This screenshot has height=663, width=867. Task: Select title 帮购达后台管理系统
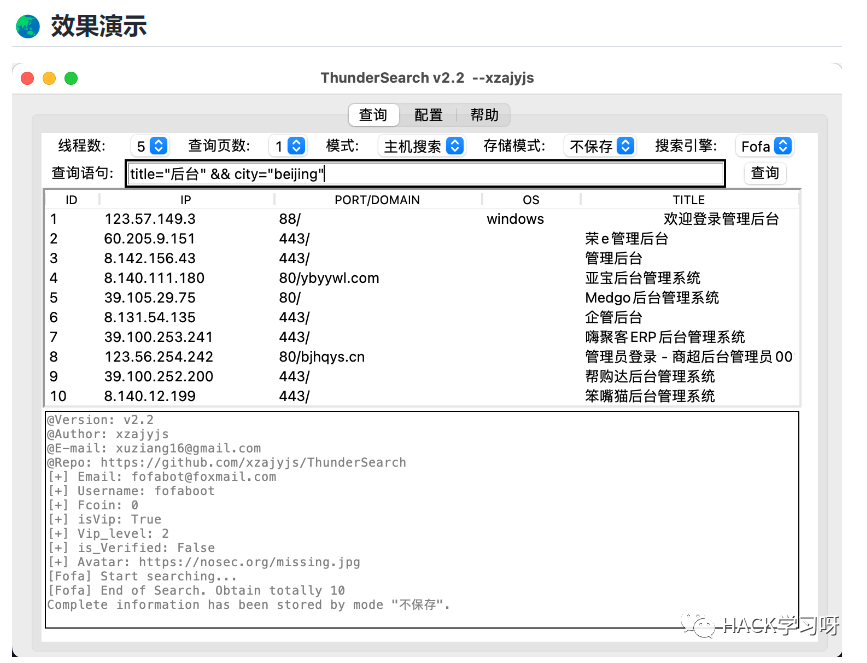click(650, 377)
